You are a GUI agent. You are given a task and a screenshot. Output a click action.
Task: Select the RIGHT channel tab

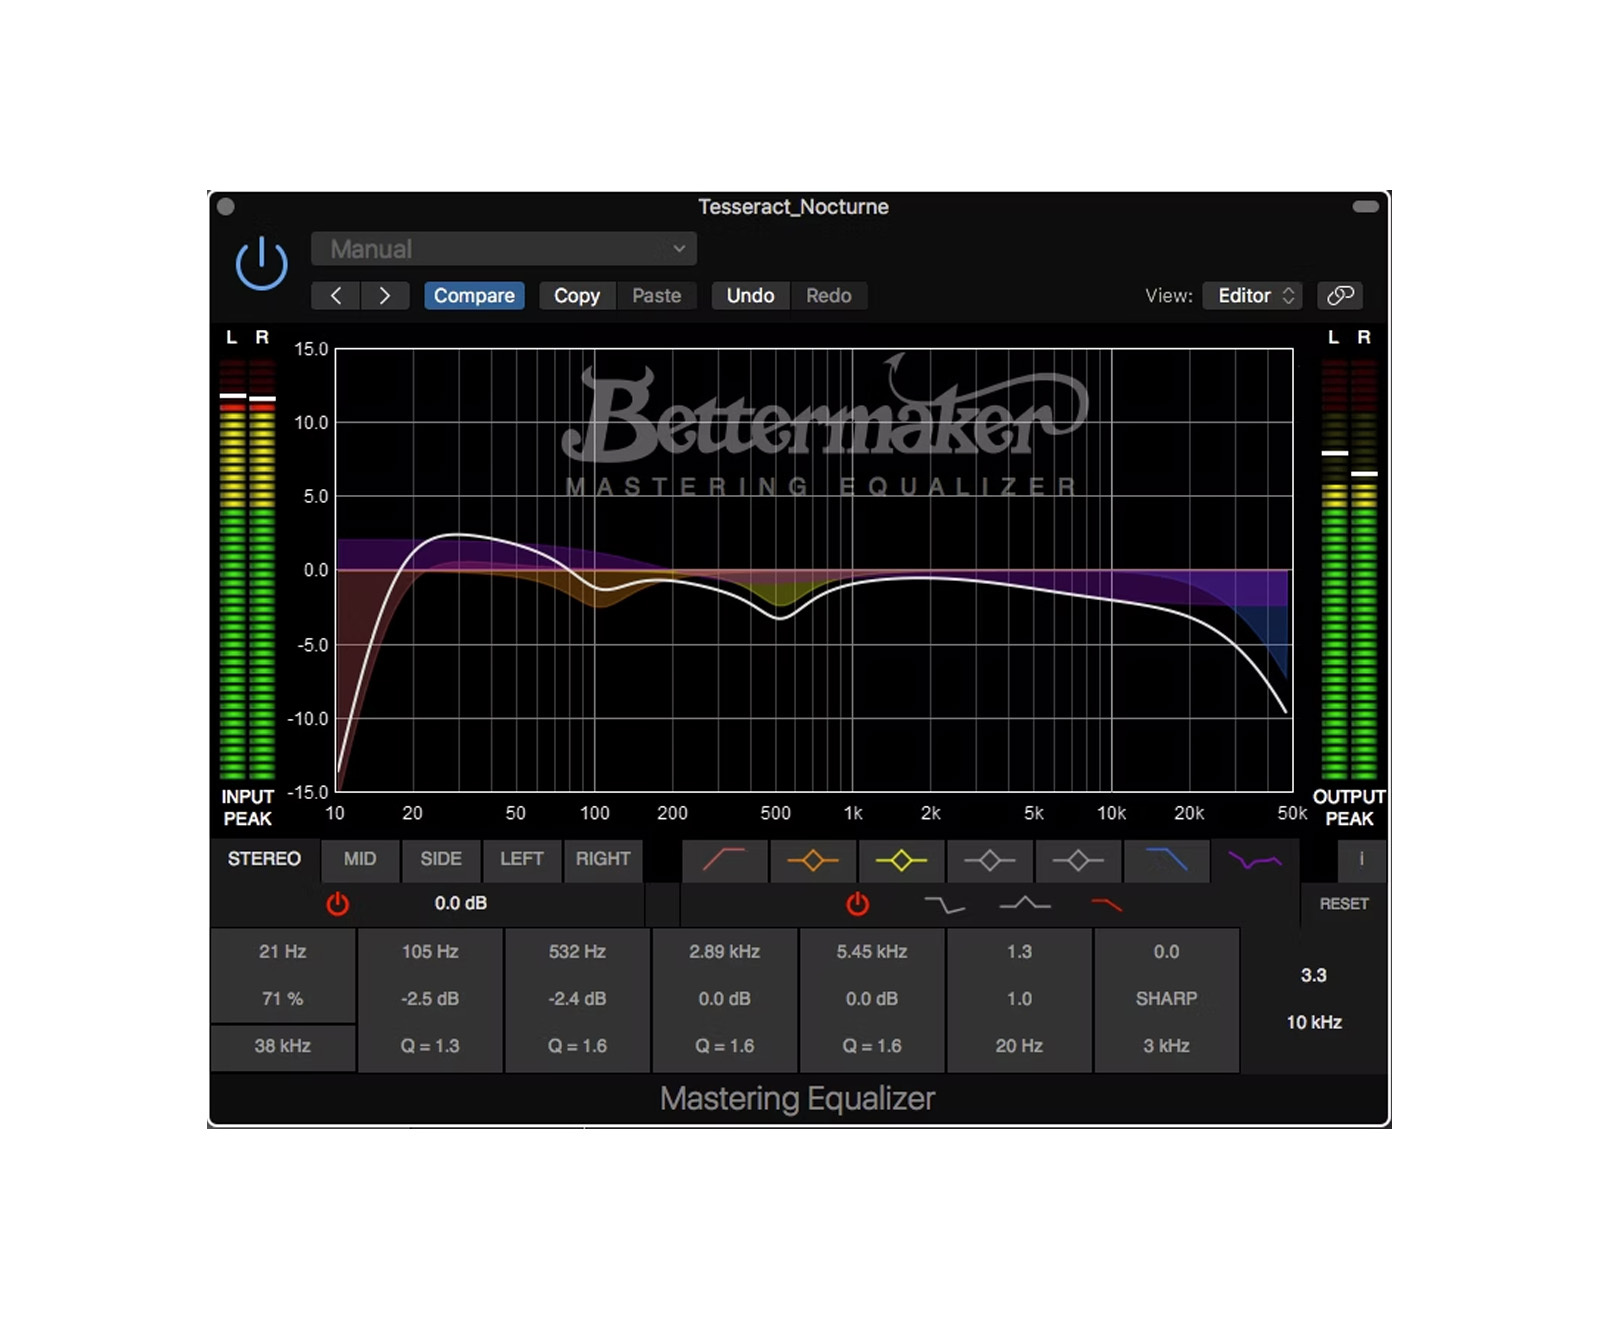point(603,859)
